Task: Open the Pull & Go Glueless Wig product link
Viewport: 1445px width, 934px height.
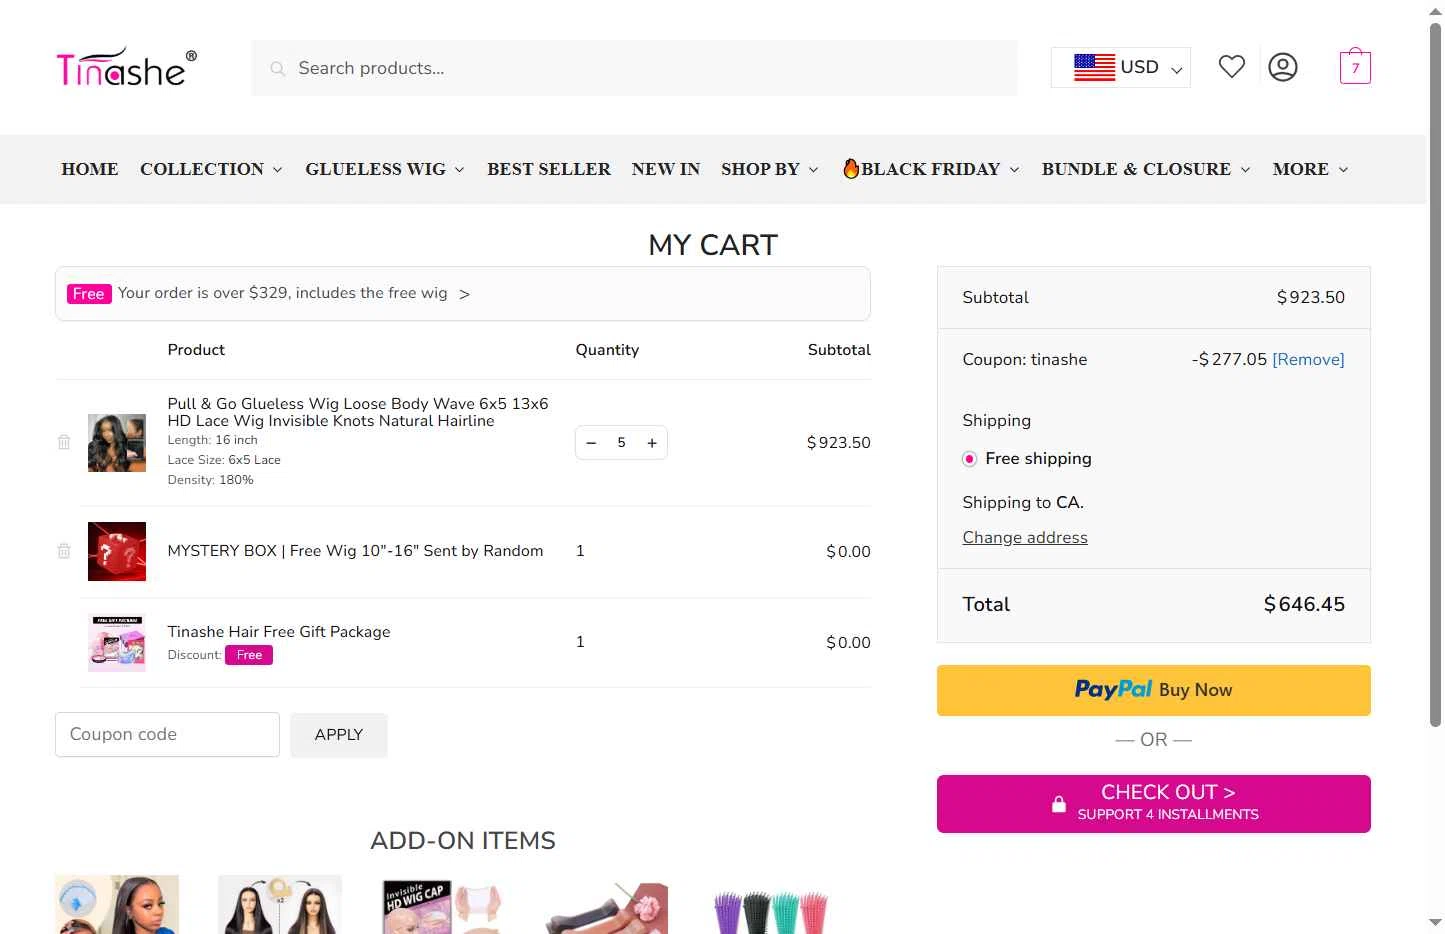Action: point(358,412)
